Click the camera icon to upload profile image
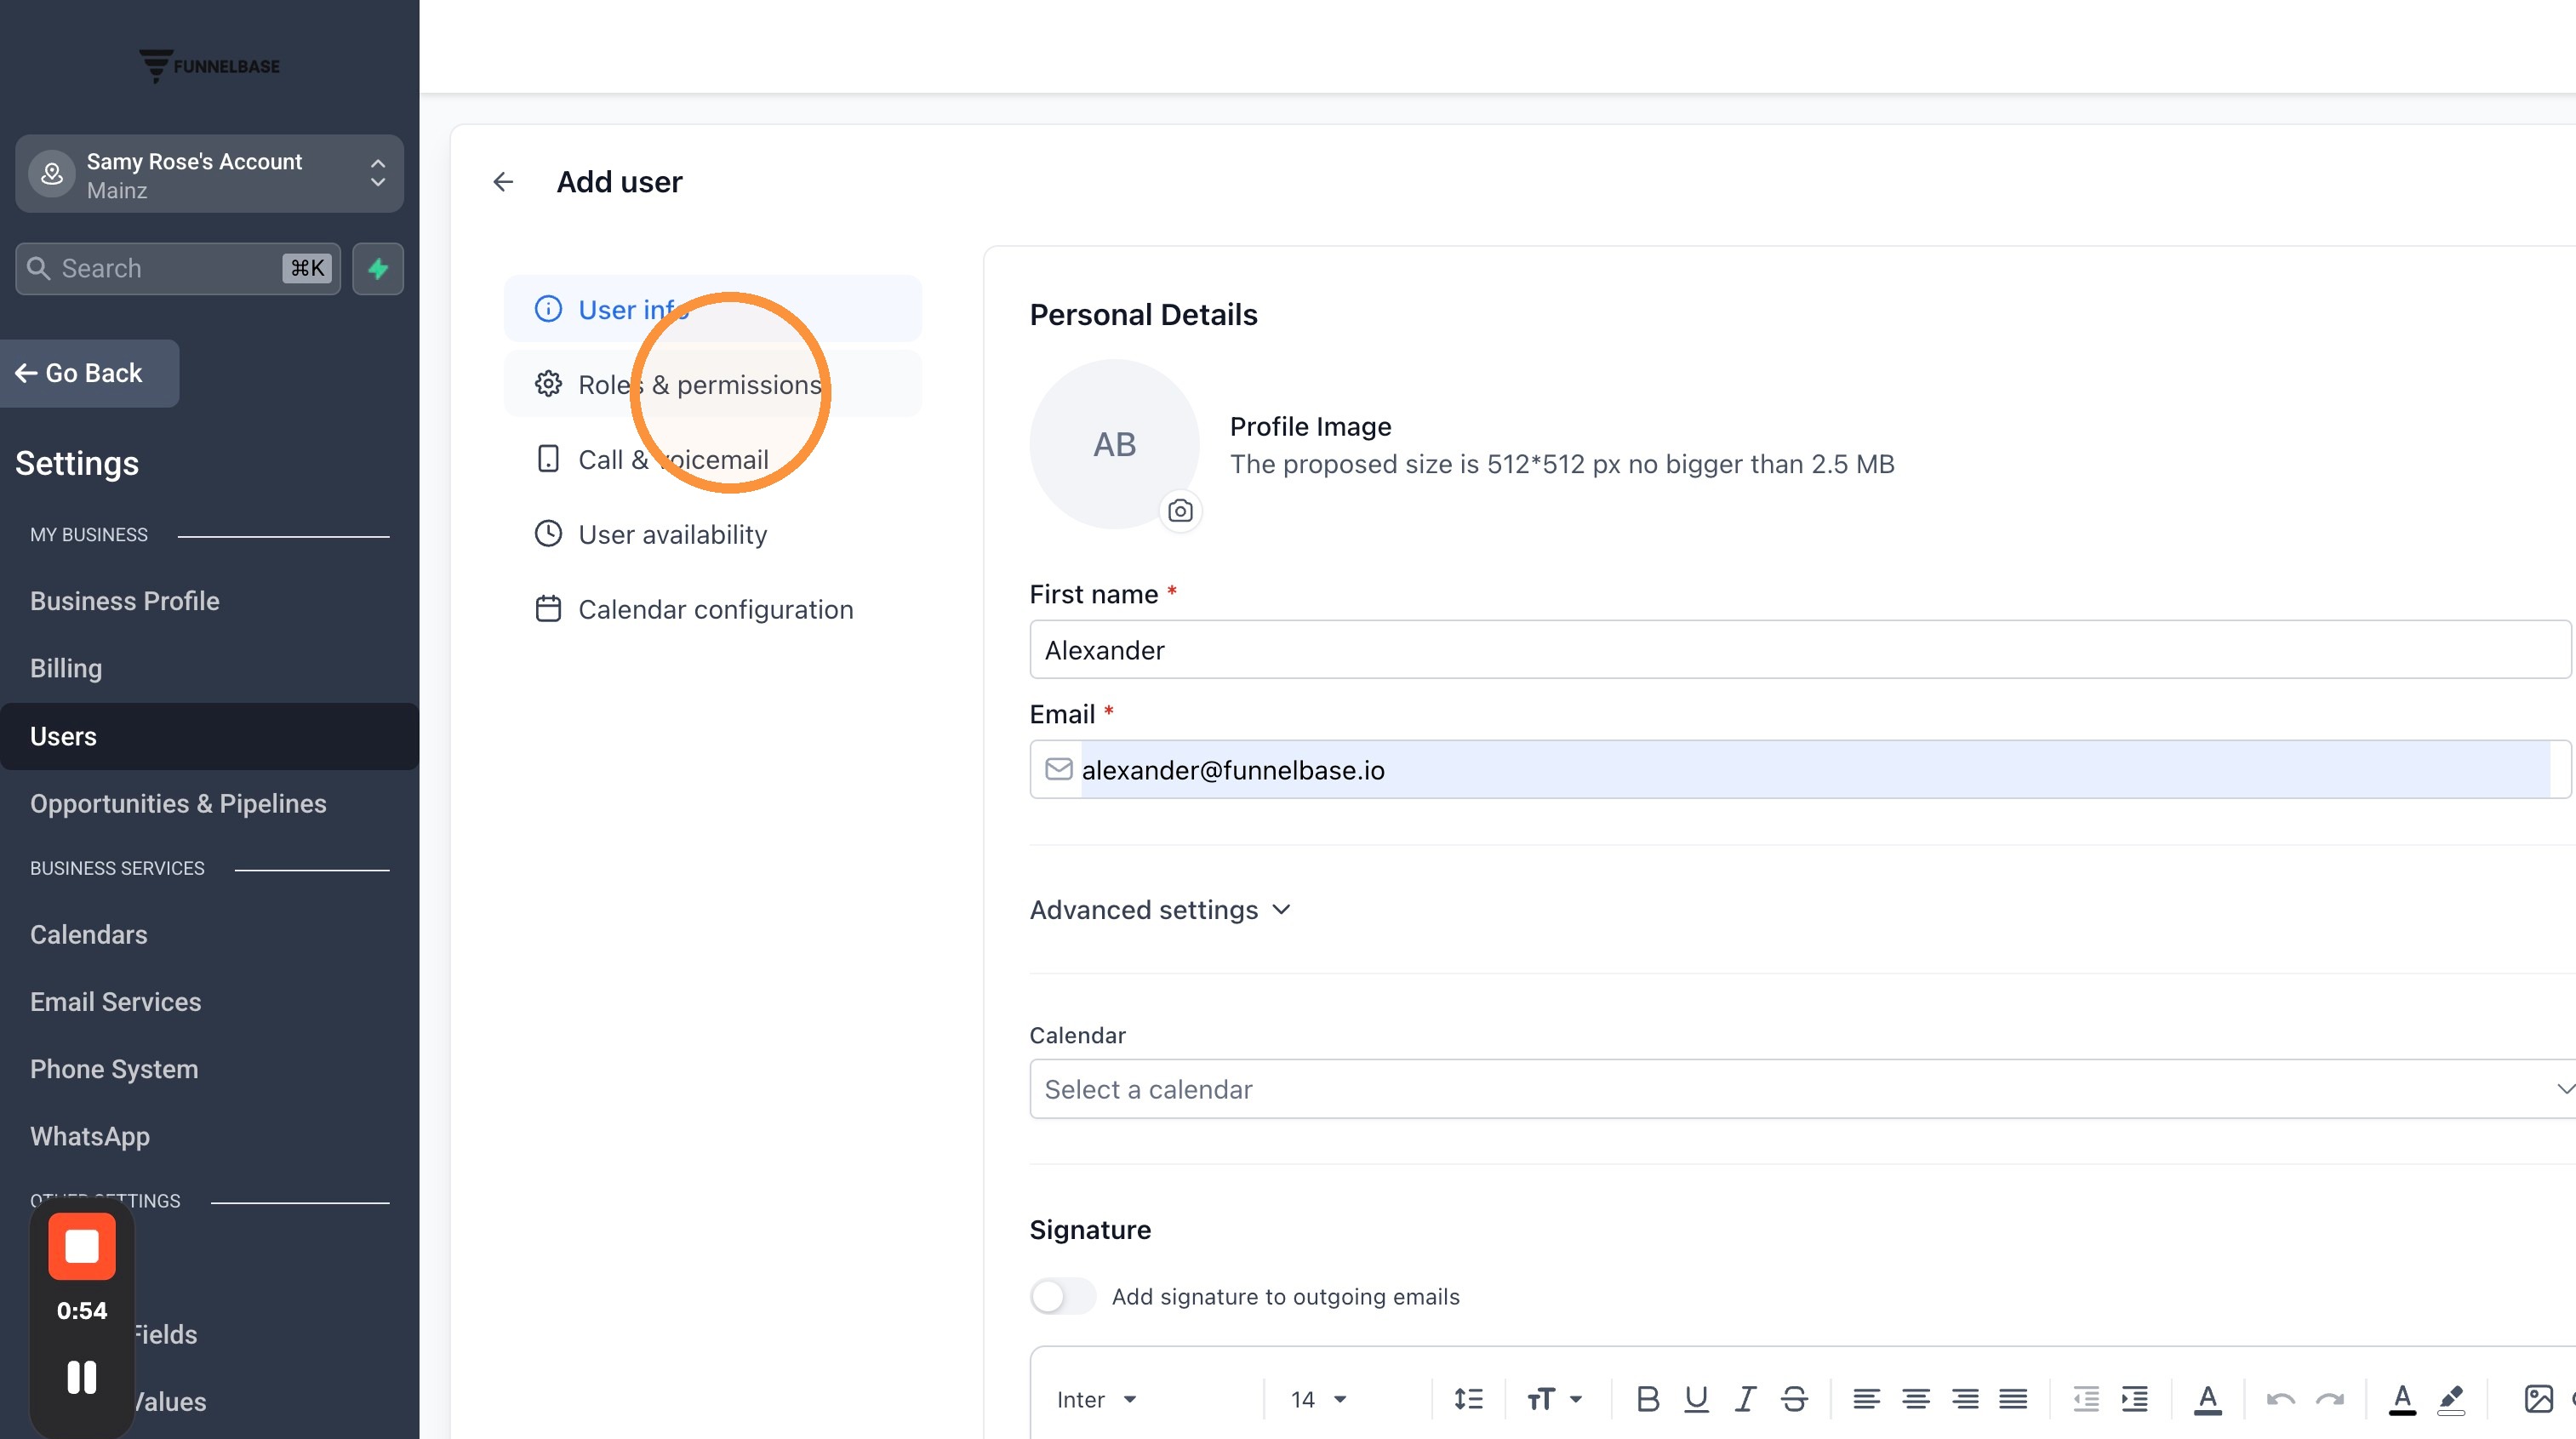Image resolution: width=2576 pixels, height=1439 pixels. click(x=1180, y=511)
